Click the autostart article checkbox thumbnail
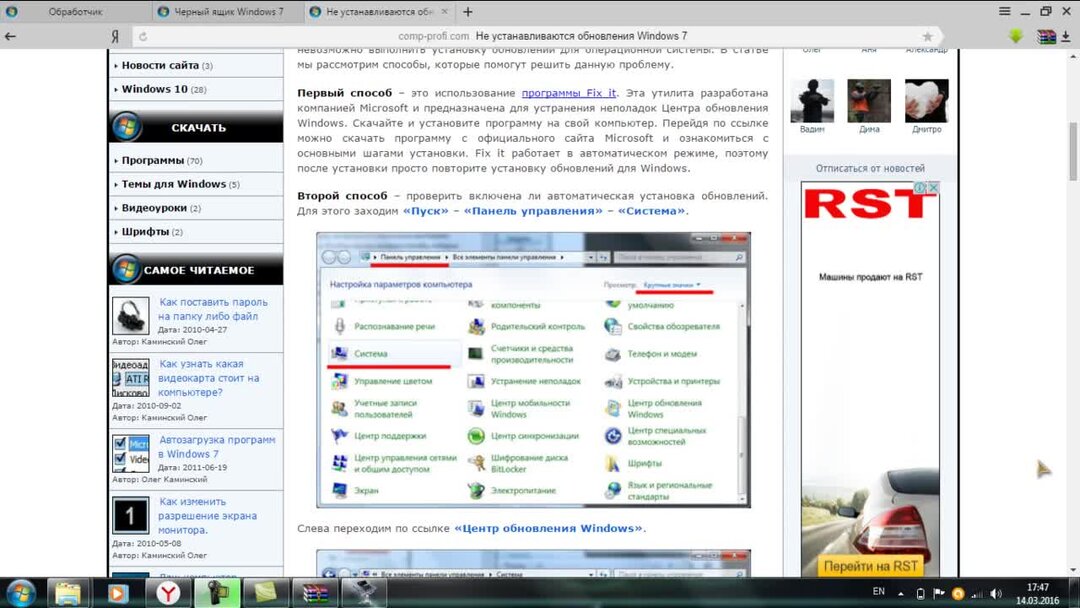 (x=130, y=453)
